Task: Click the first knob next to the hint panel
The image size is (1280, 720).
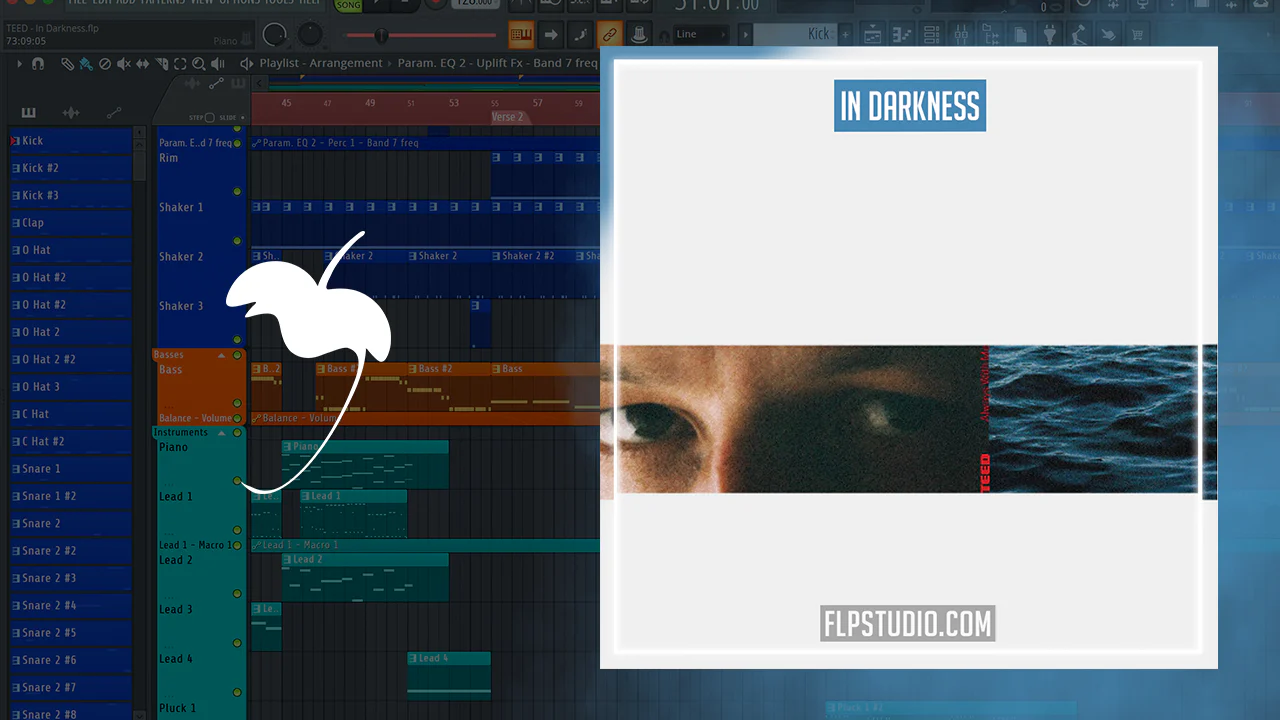Action: pyautogui.click(x=274, y=35)
